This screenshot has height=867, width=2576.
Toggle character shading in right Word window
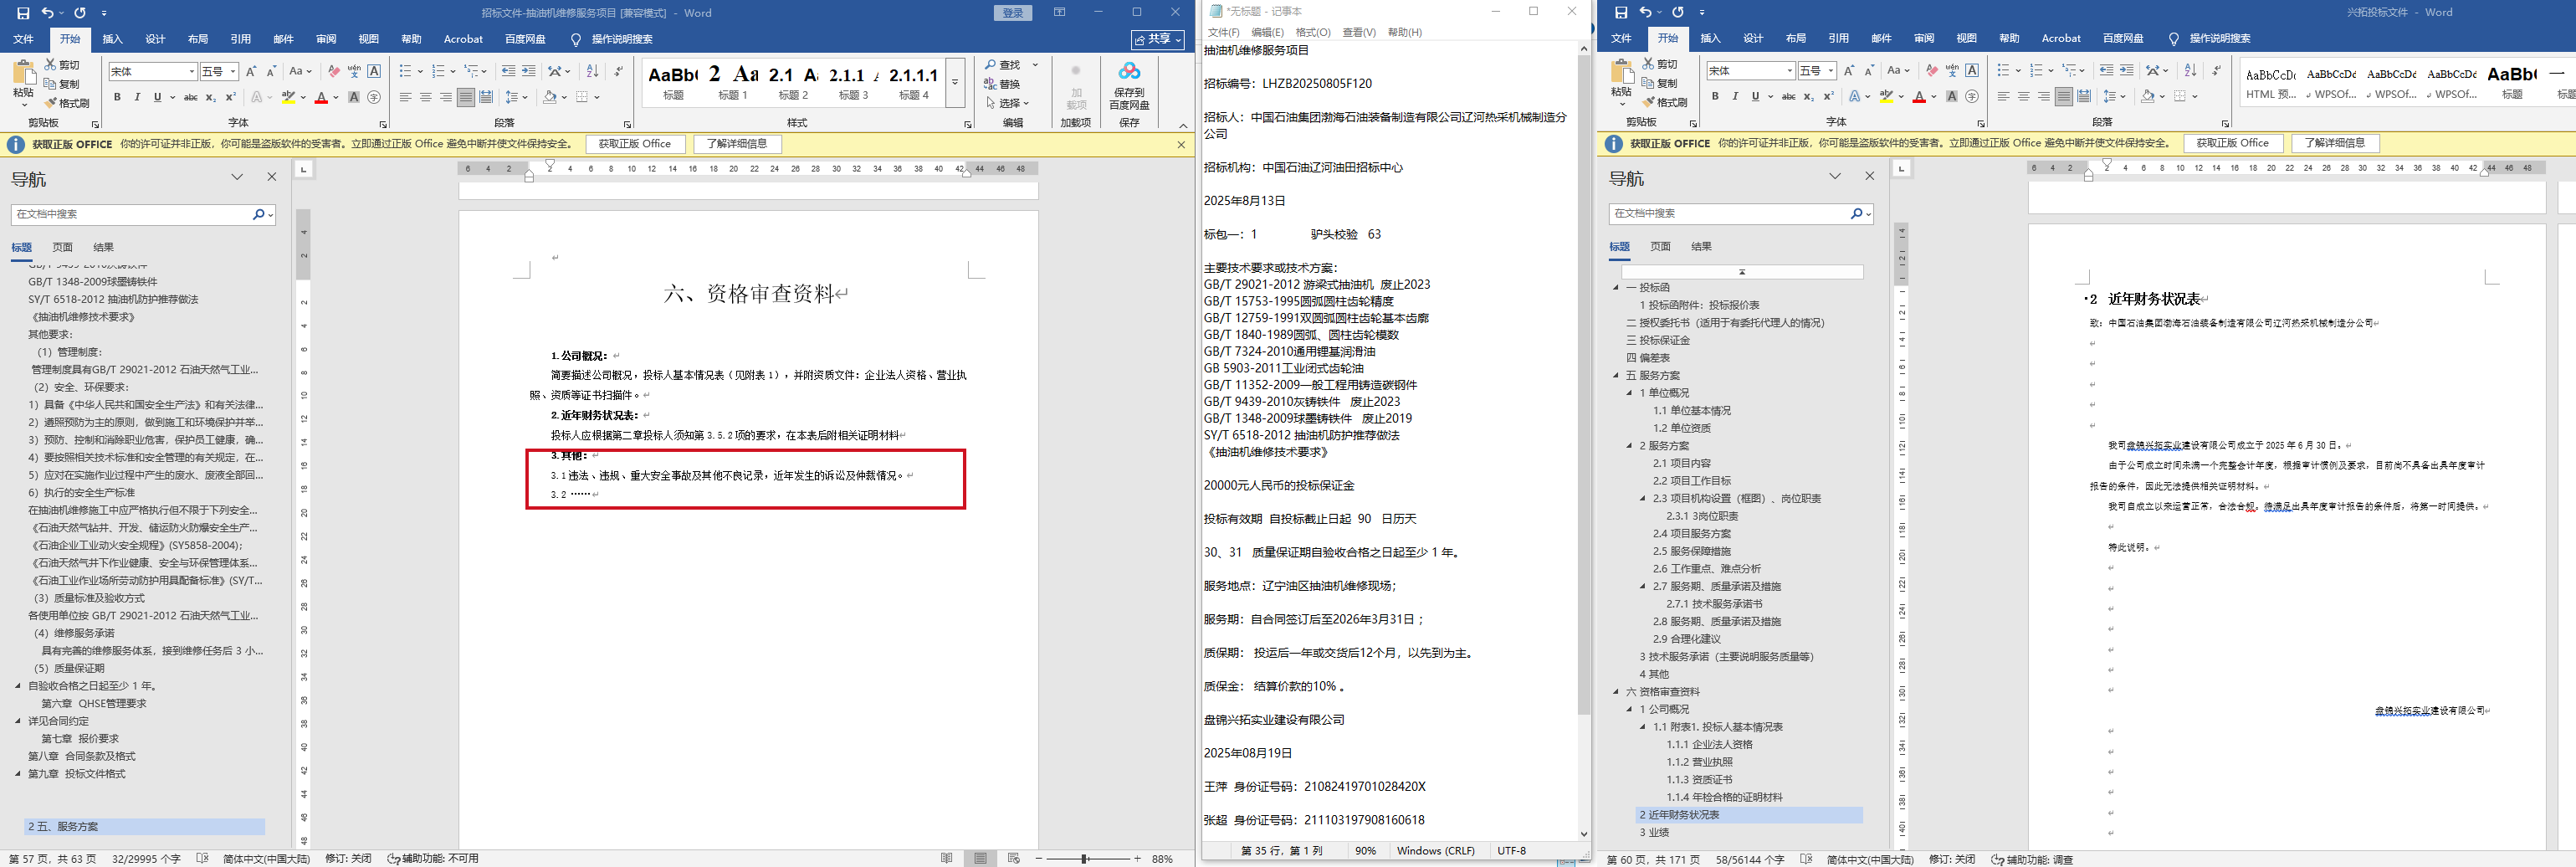(1952, 96)
